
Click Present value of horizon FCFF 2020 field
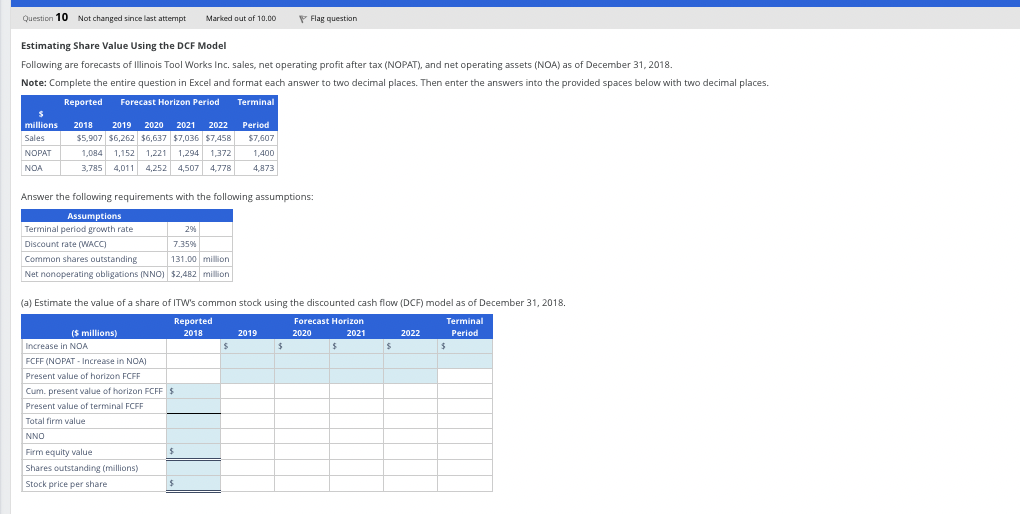point(302,376)
